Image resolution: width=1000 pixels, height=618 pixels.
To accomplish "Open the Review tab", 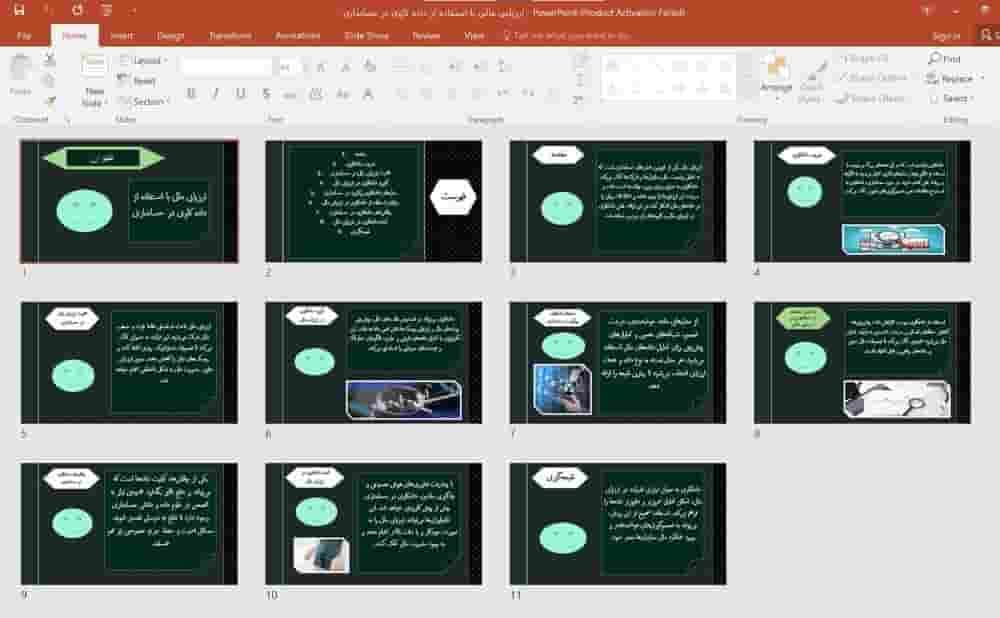I will pyautogui.click(x=426, y=36).
